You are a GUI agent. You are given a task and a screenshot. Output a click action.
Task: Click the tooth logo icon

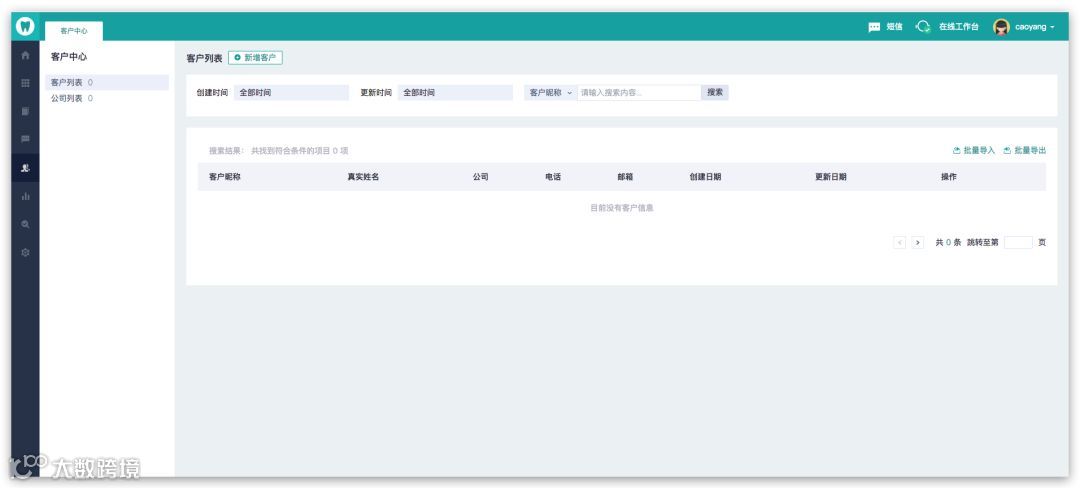point(25,27)
